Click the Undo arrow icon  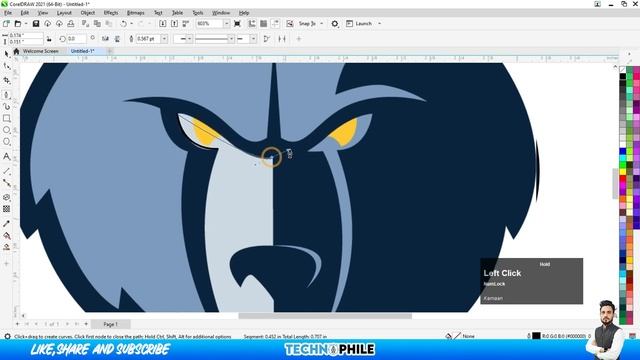click(123, 24)
